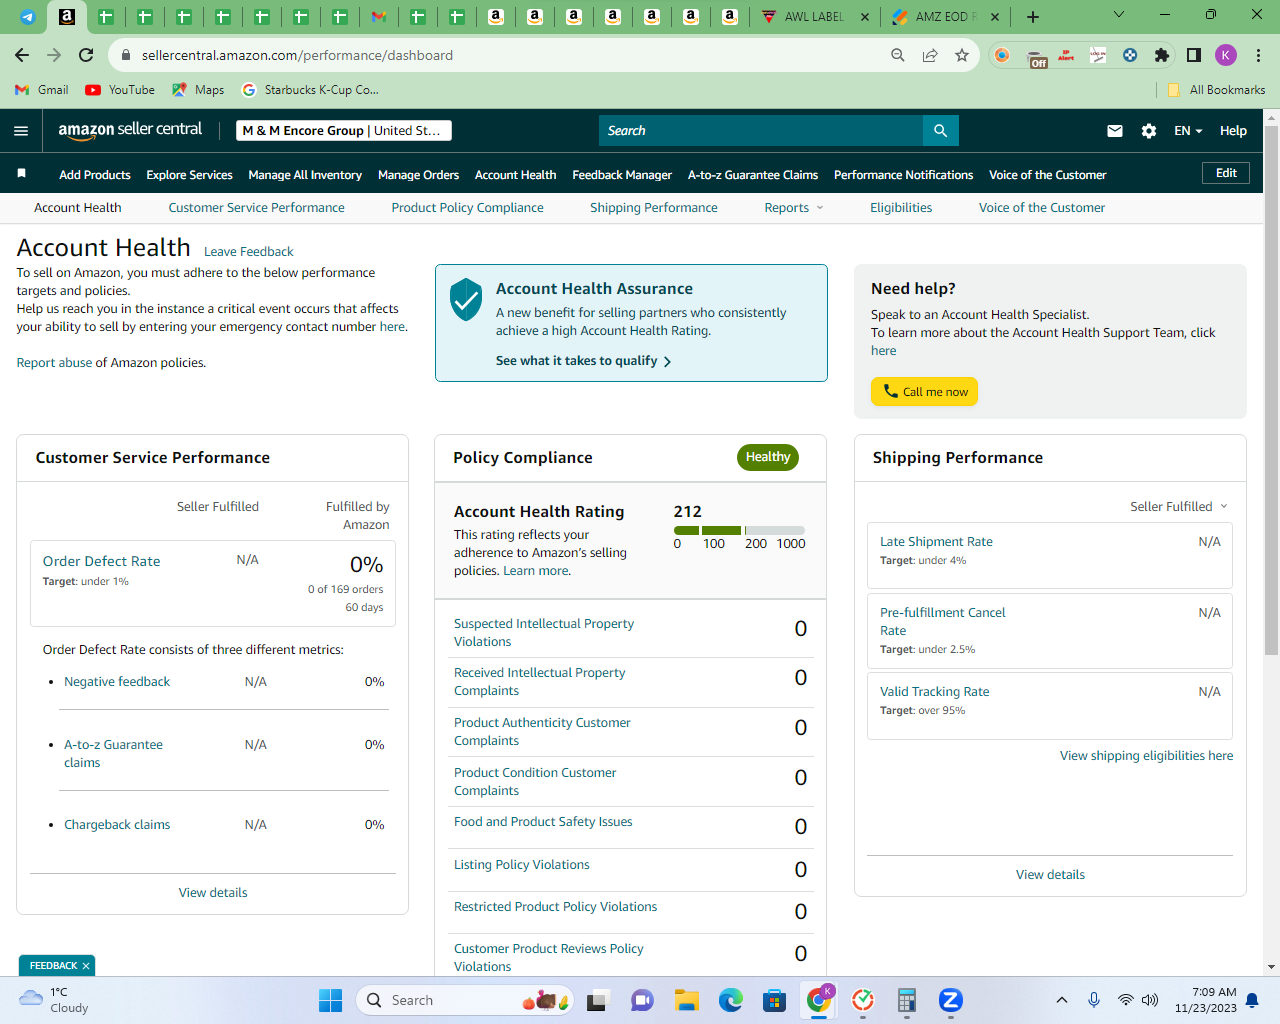This screenshot has width=1280, height=1024.
Task: Click the Account Health Assurance shield icon
Action: (x=466, y=299)
